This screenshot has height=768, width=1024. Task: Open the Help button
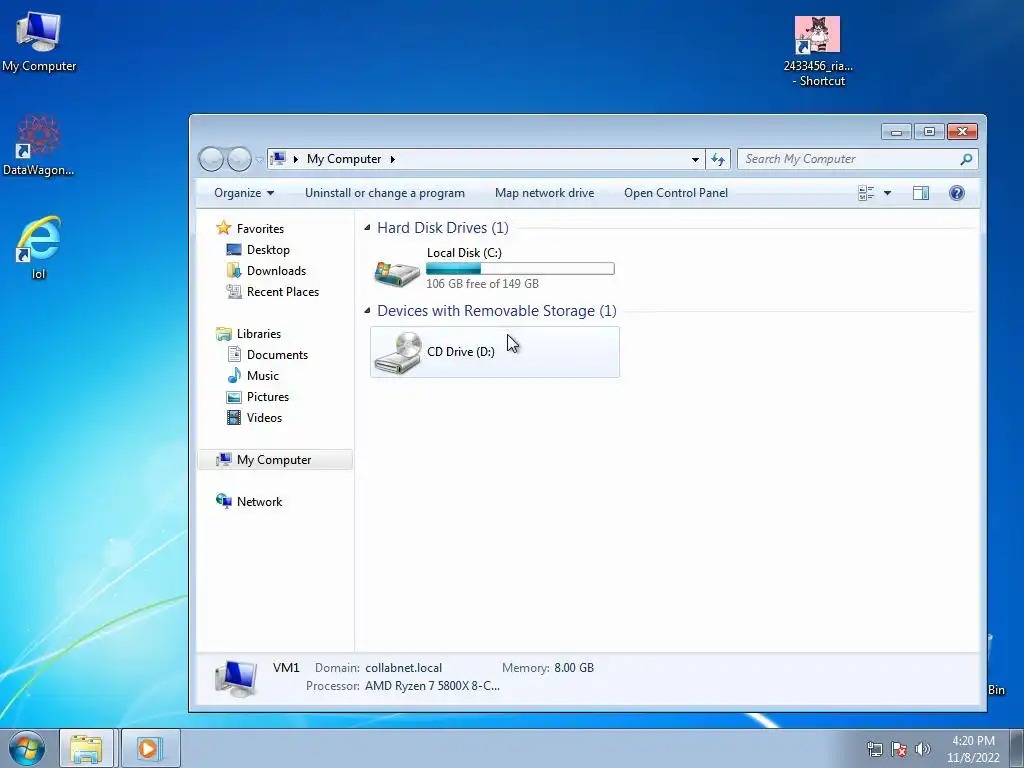click(x=957, y=193)
